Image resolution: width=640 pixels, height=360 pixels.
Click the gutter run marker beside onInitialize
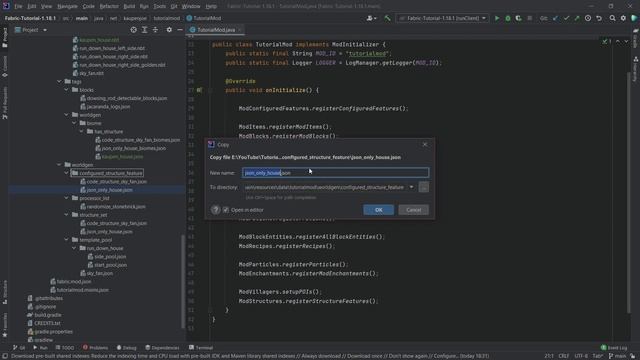coord(199,90)
